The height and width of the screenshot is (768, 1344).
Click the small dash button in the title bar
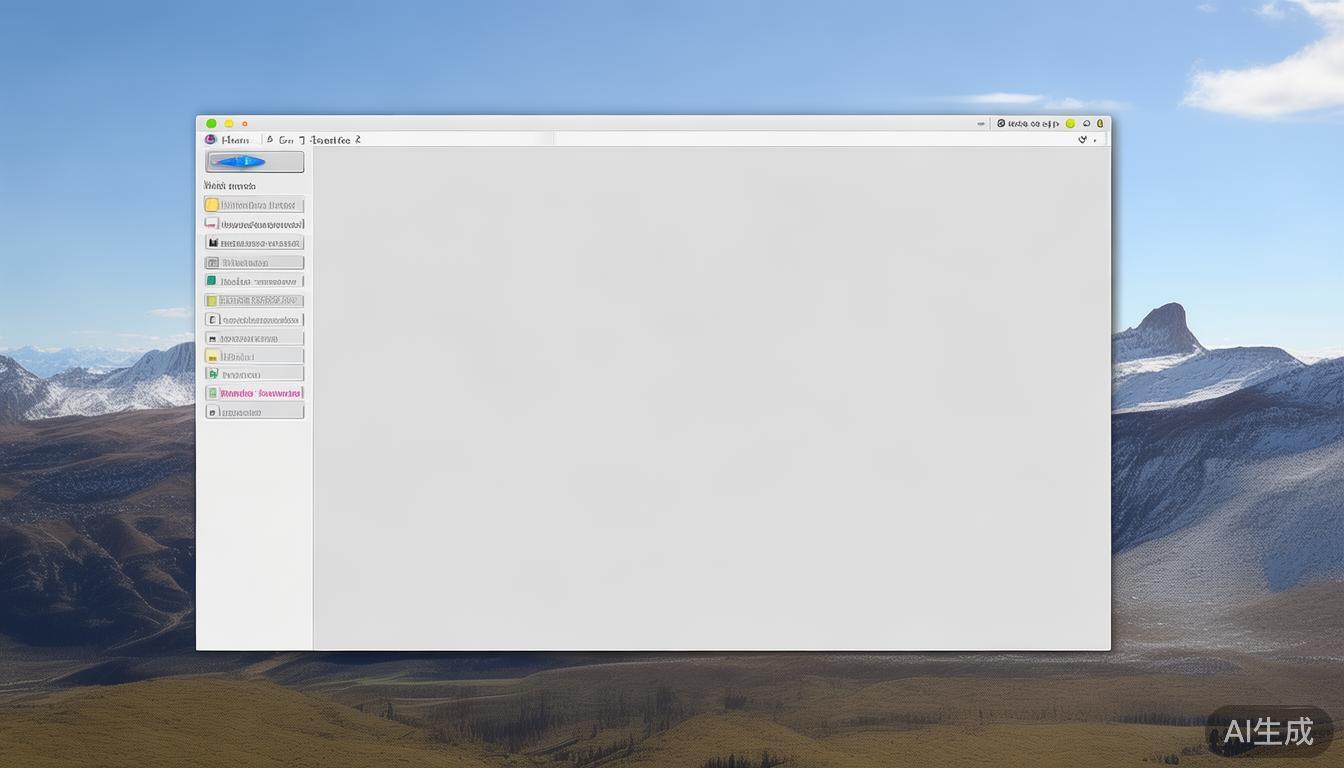tap(981, 124)
